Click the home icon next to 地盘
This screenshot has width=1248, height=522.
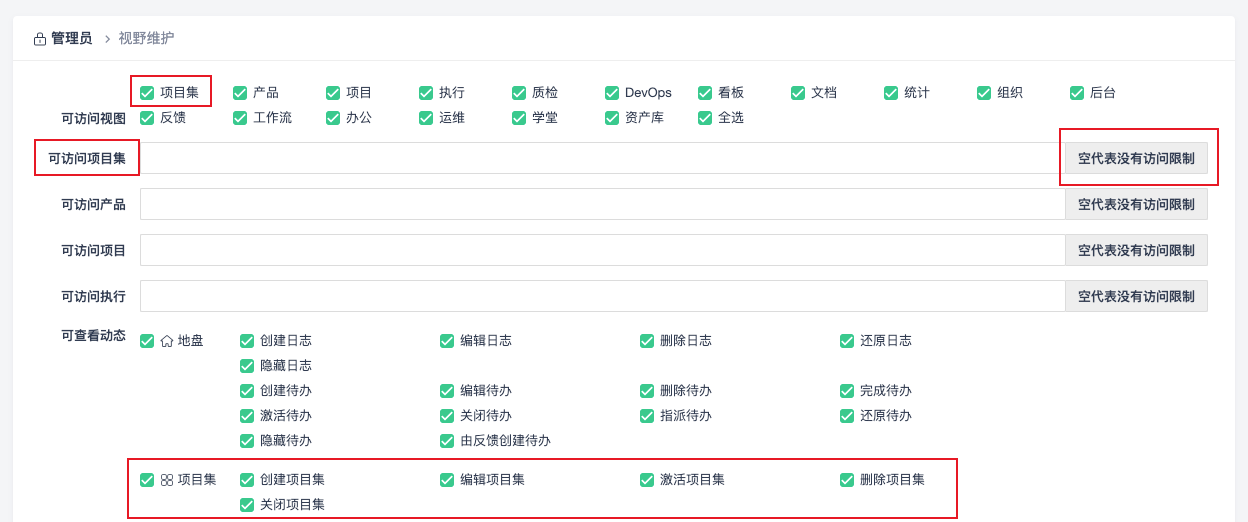click(167, 341)
